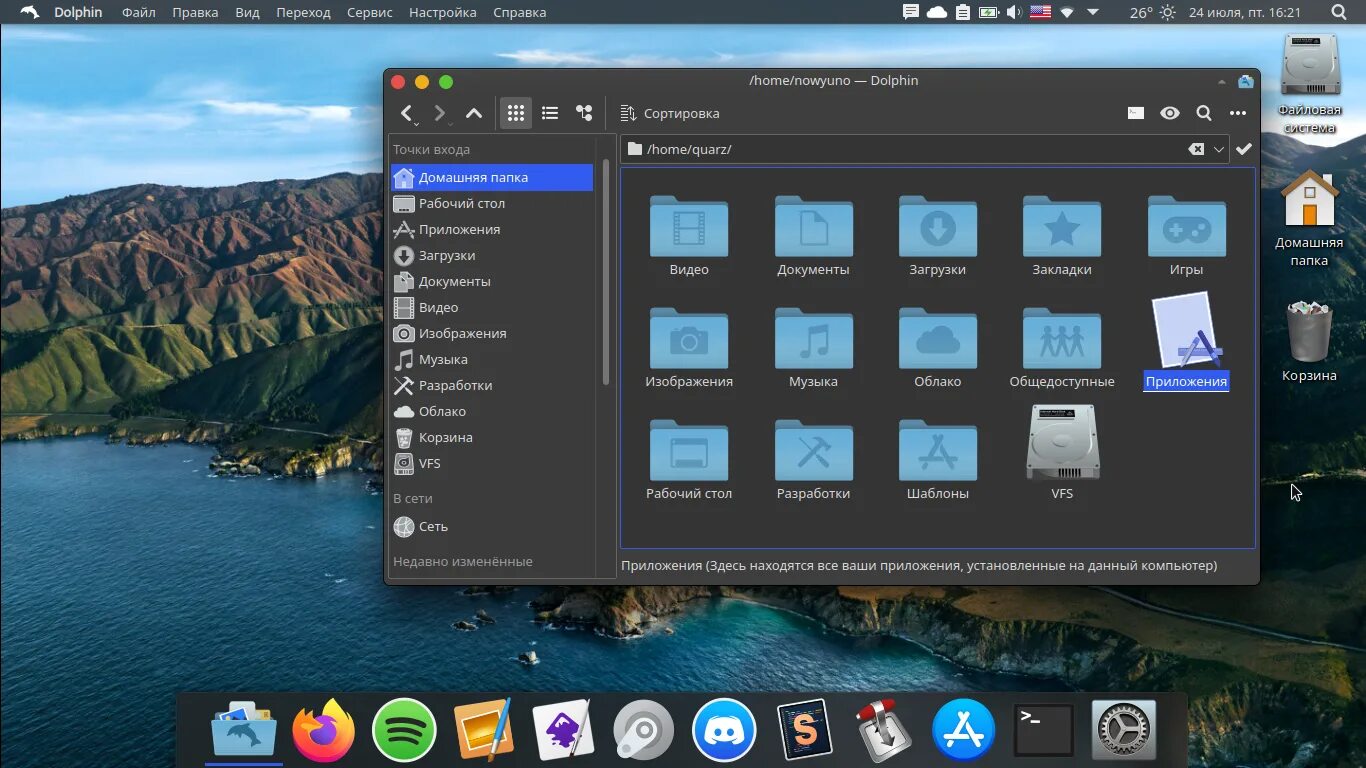Open the three-dots control menu

point(1238,113)
